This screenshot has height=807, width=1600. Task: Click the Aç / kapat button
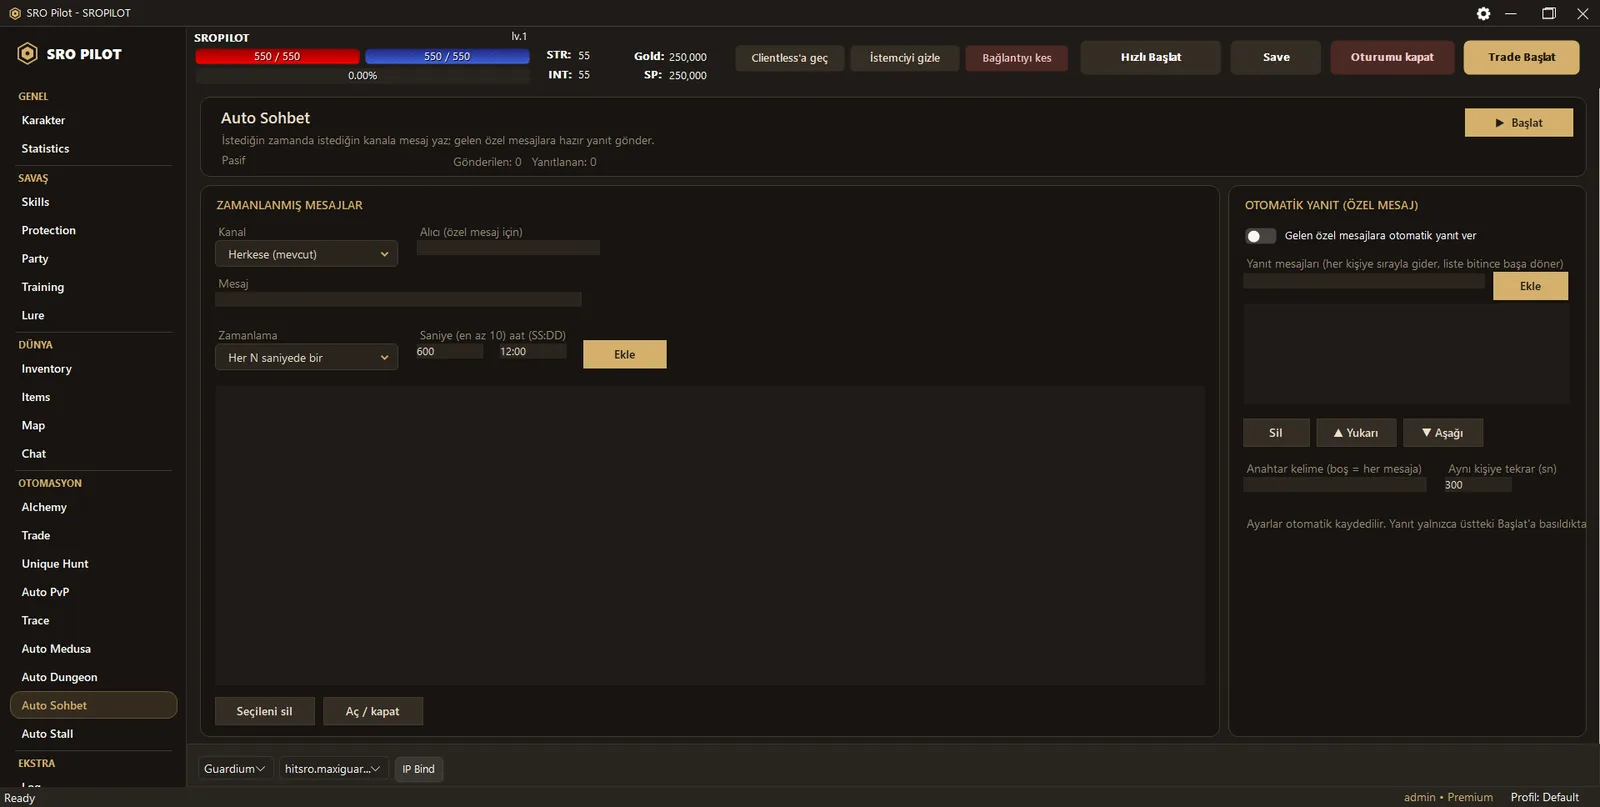point(372,711)
